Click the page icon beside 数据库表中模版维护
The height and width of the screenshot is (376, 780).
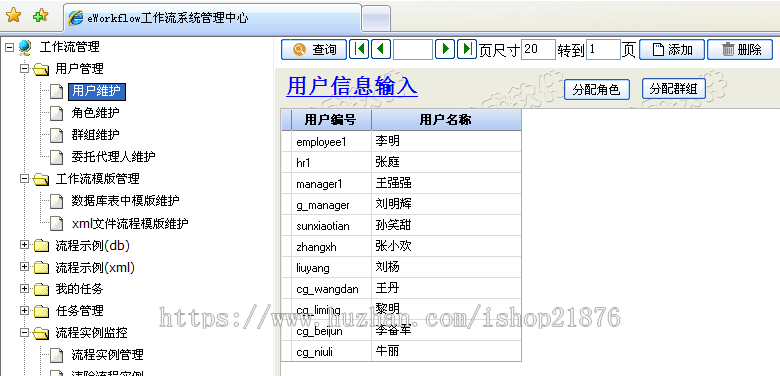click(x=57, y=201)
